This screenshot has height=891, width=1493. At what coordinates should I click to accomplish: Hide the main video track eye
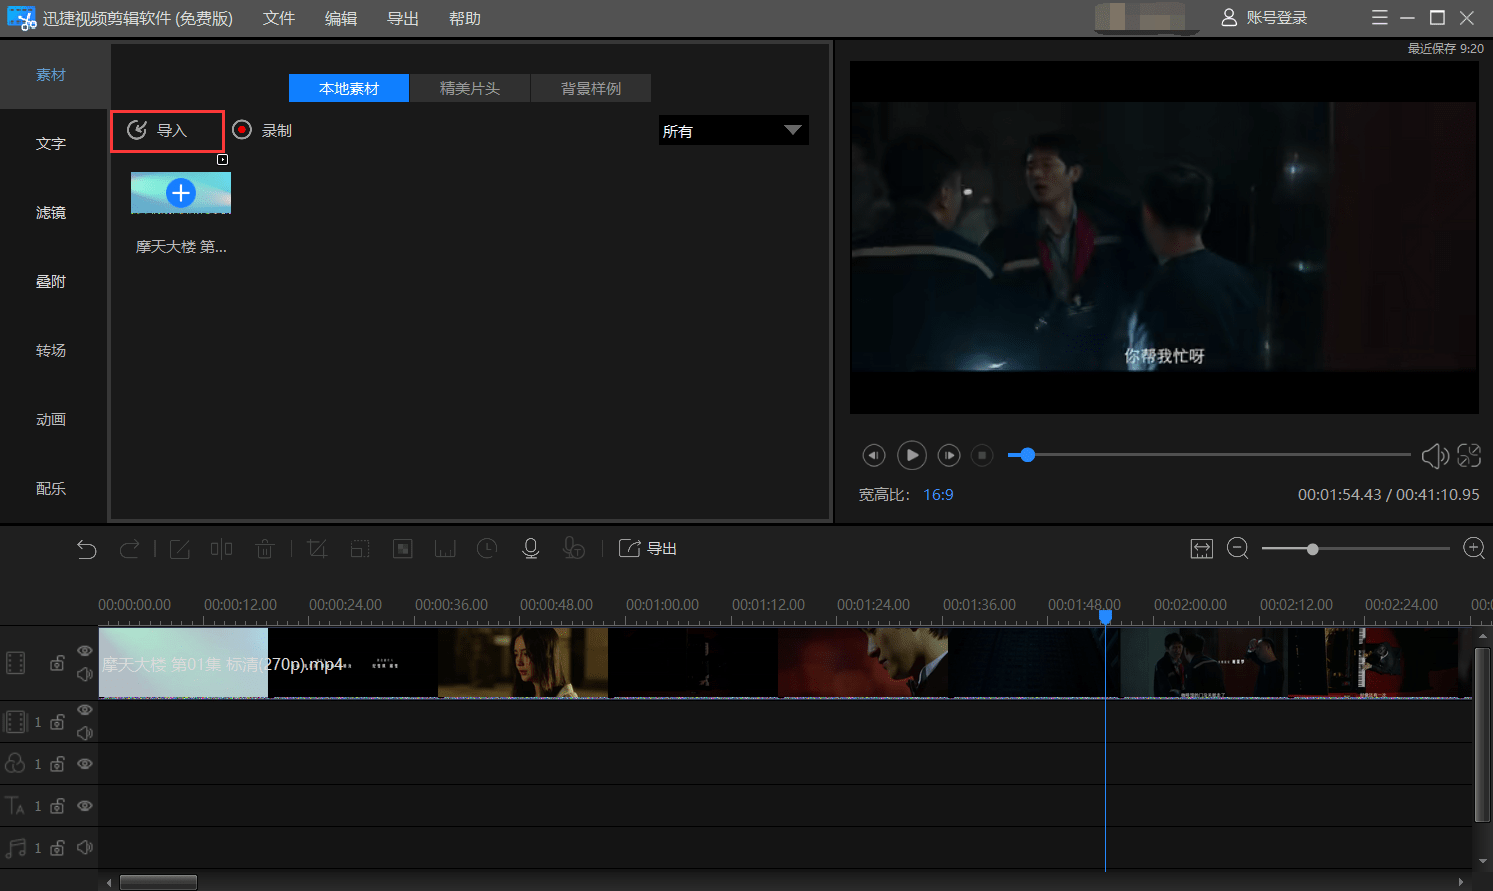[85, 651]
